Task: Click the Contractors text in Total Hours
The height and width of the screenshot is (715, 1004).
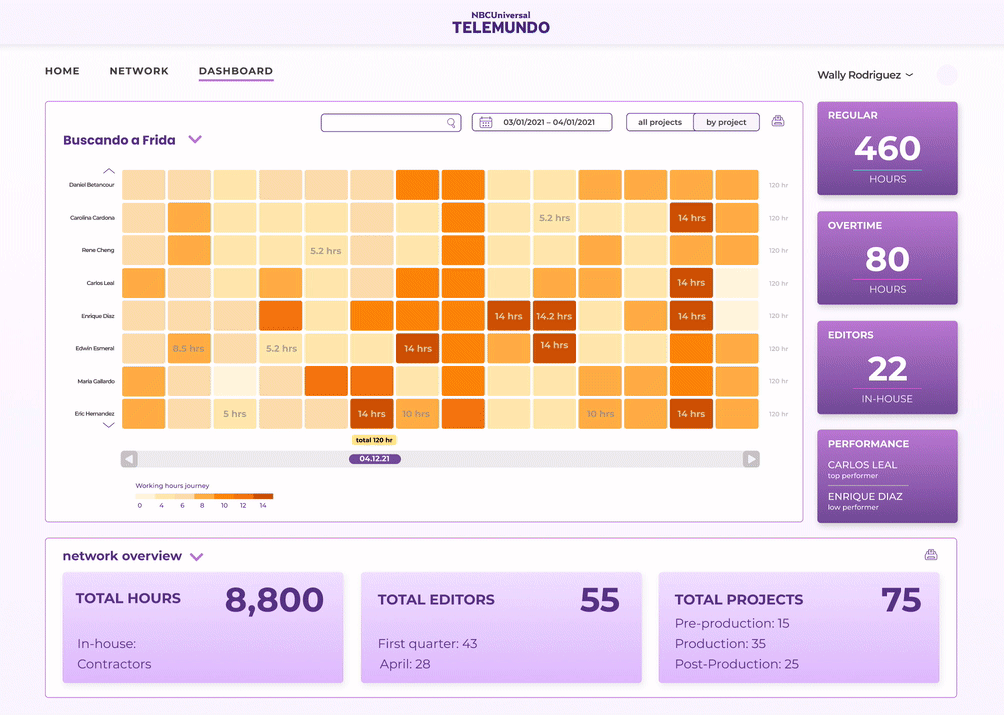Action: 114,664
